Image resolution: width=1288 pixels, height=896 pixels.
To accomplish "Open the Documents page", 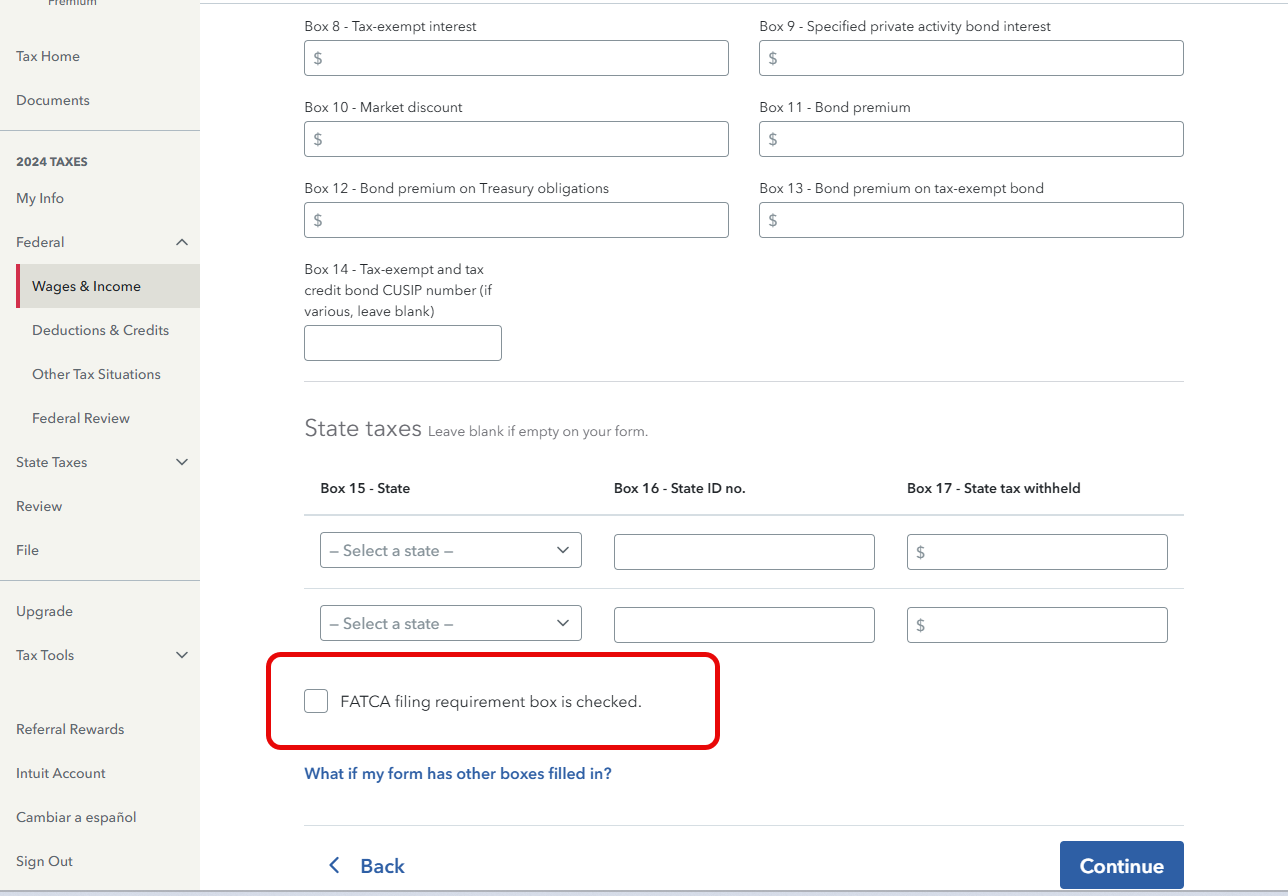I will coord(53,100).
